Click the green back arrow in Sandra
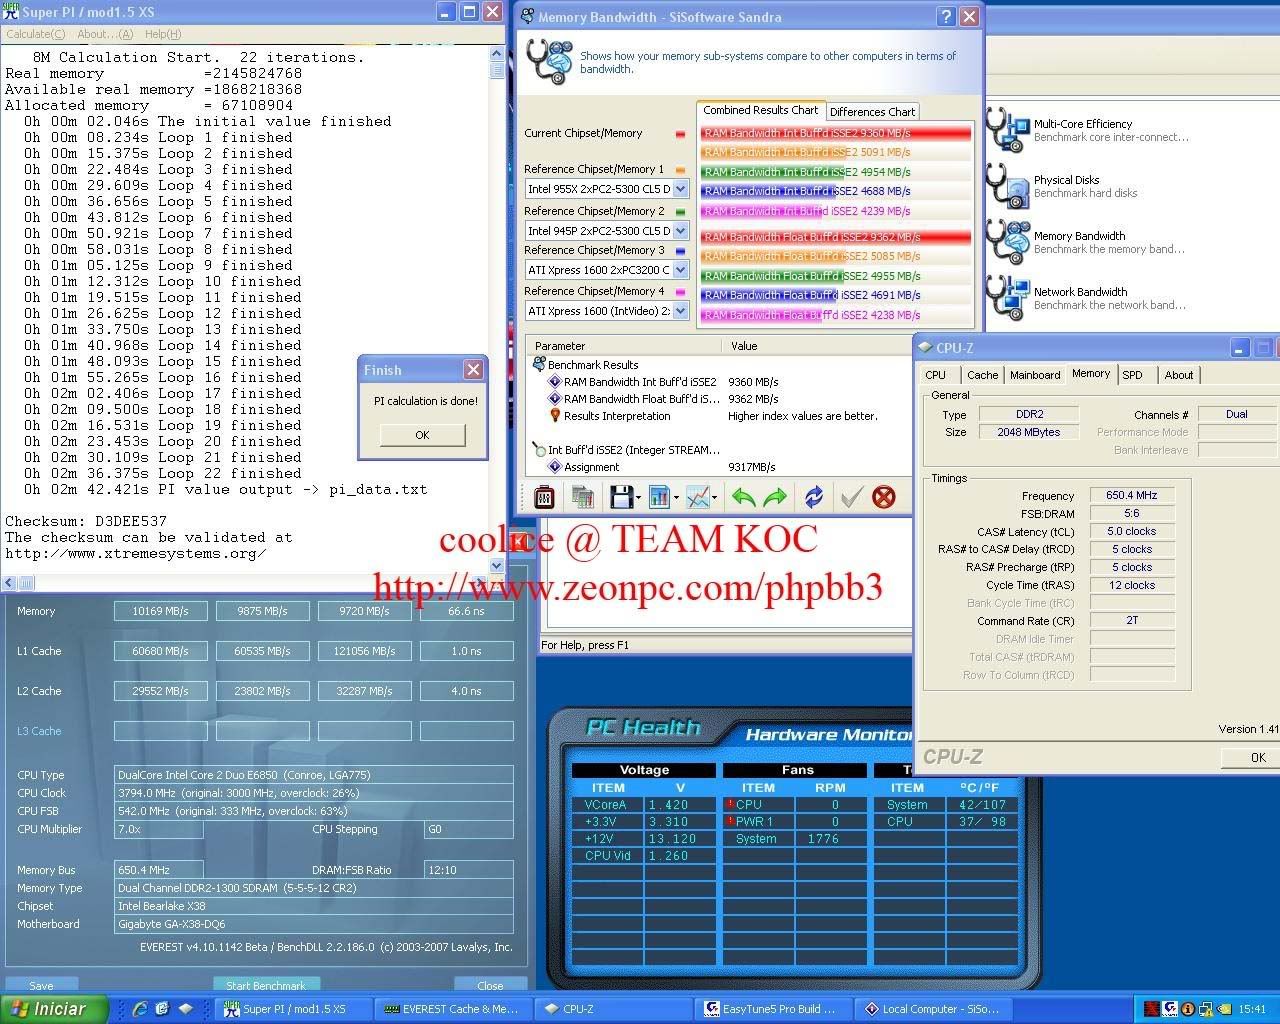Screen dimensions: 1280x1024 click(743, 497)
